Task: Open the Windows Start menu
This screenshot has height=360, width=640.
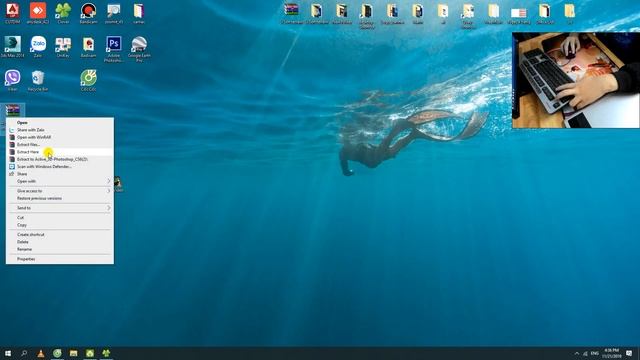Action: coord(8,353)
